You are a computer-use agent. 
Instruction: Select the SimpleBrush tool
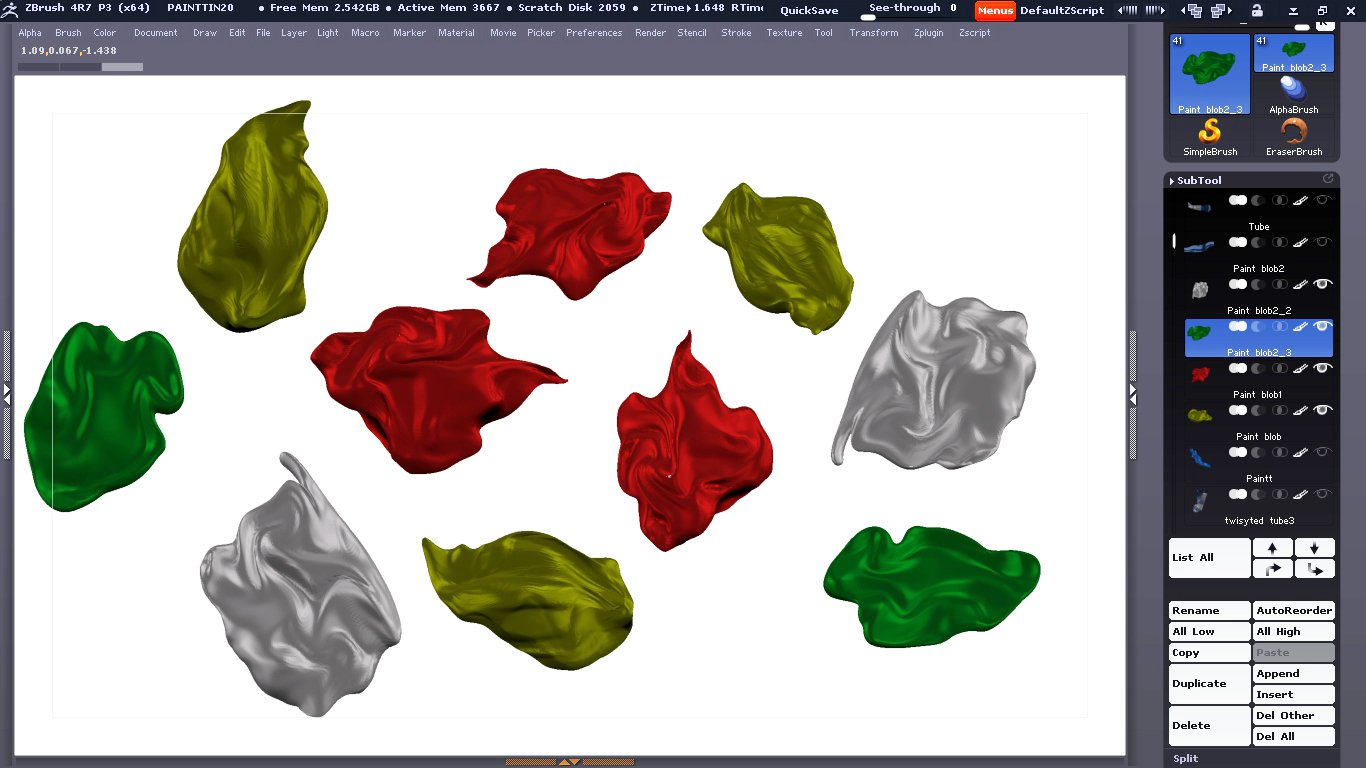pos(1210,136)
